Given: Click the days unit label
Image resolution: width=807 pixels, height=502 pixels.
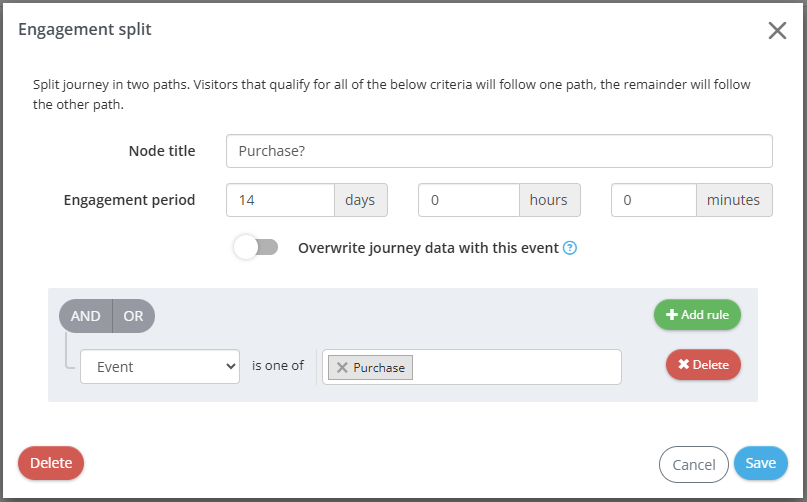Looking at the screenshot, I should click(x=360, y=200).
